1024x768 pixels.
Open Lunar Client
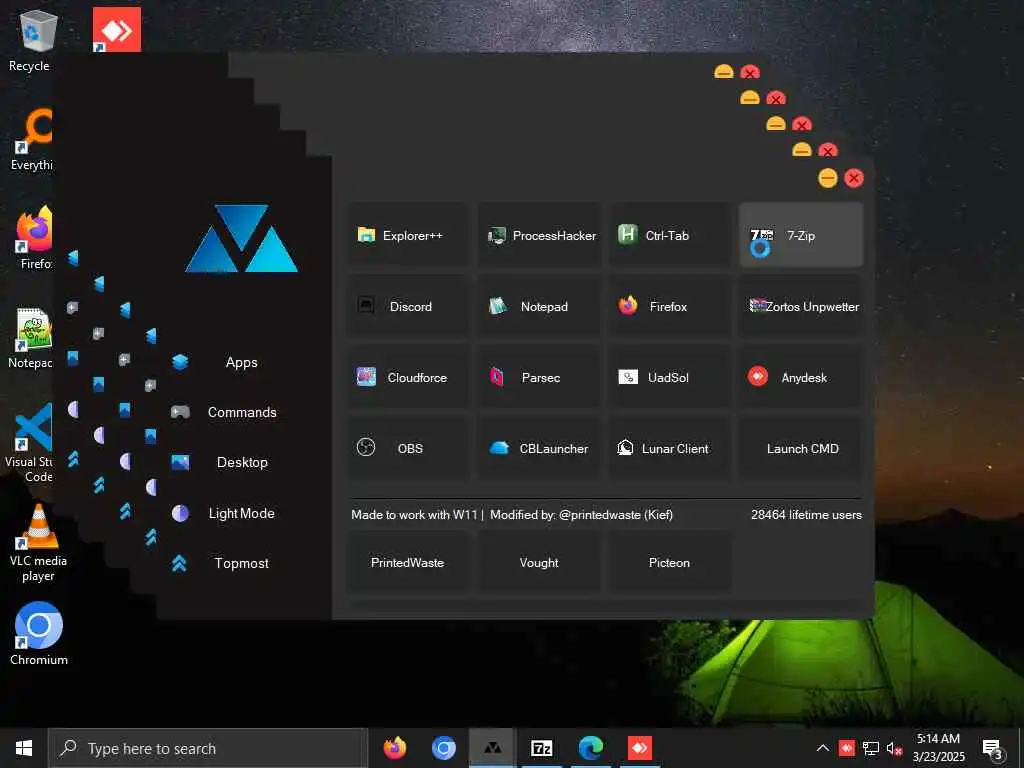(669, 449)
